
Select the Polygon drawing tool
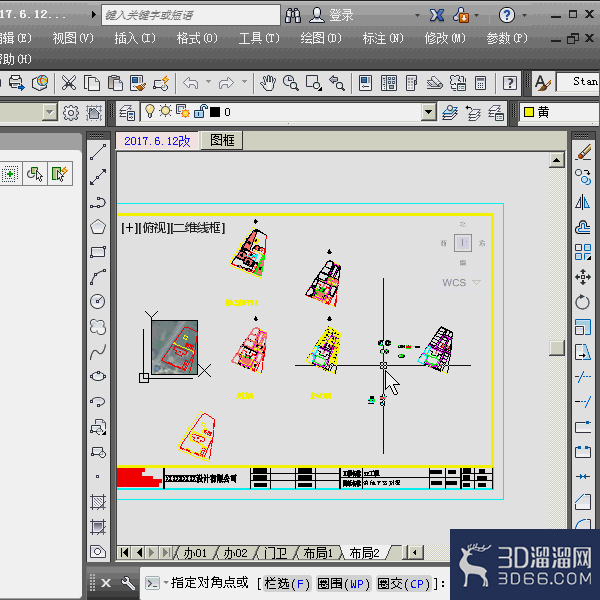[x=98, y=227]
